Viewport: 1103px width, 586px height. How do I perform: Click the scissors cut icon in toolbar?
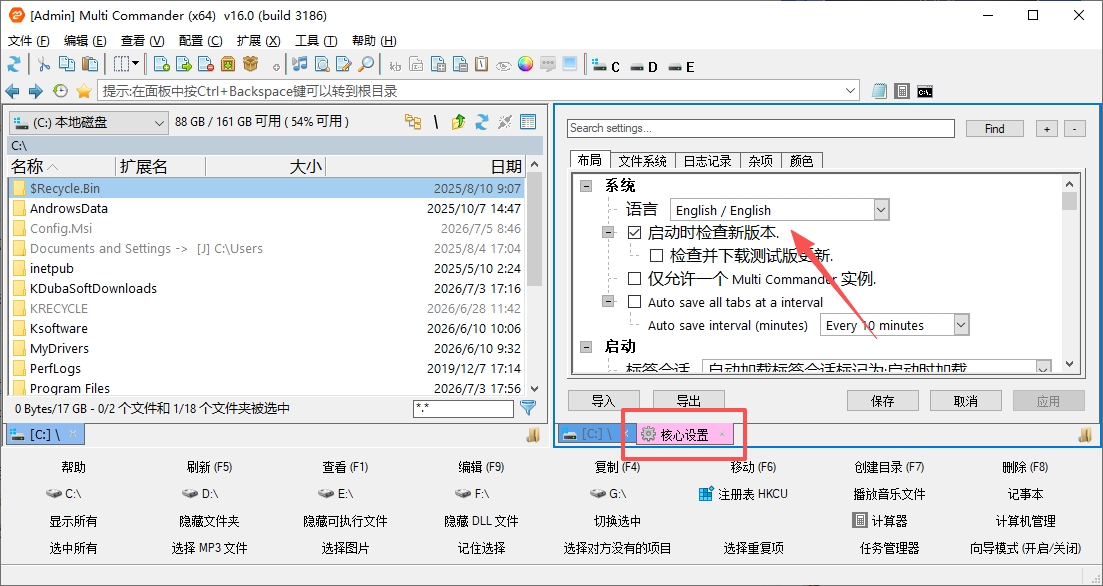pos(44,65)
